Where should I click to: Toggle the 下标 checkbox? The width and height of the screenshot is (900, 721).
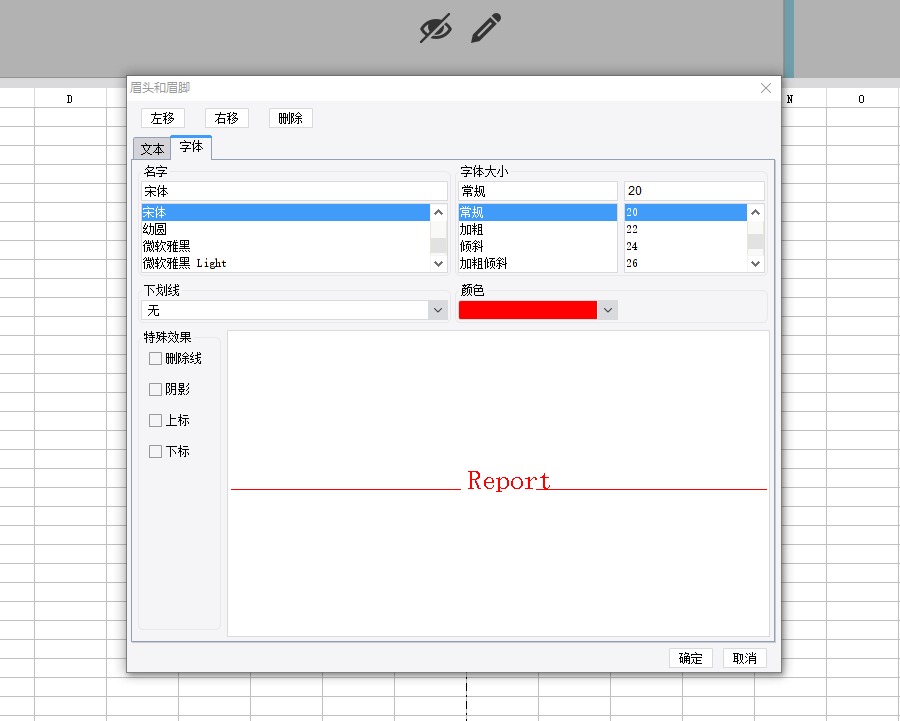tap(155, 452)
